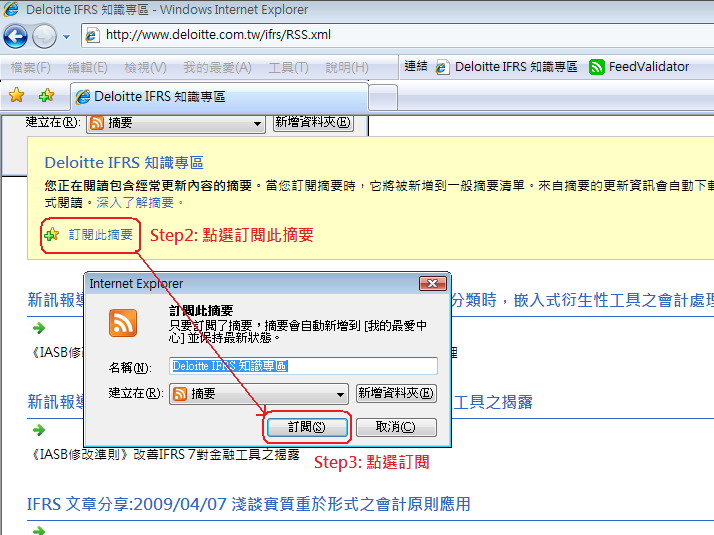Click the star icon beside 訂閱此摘要
This screenshot has height=535, width=714.
point(51,234)
